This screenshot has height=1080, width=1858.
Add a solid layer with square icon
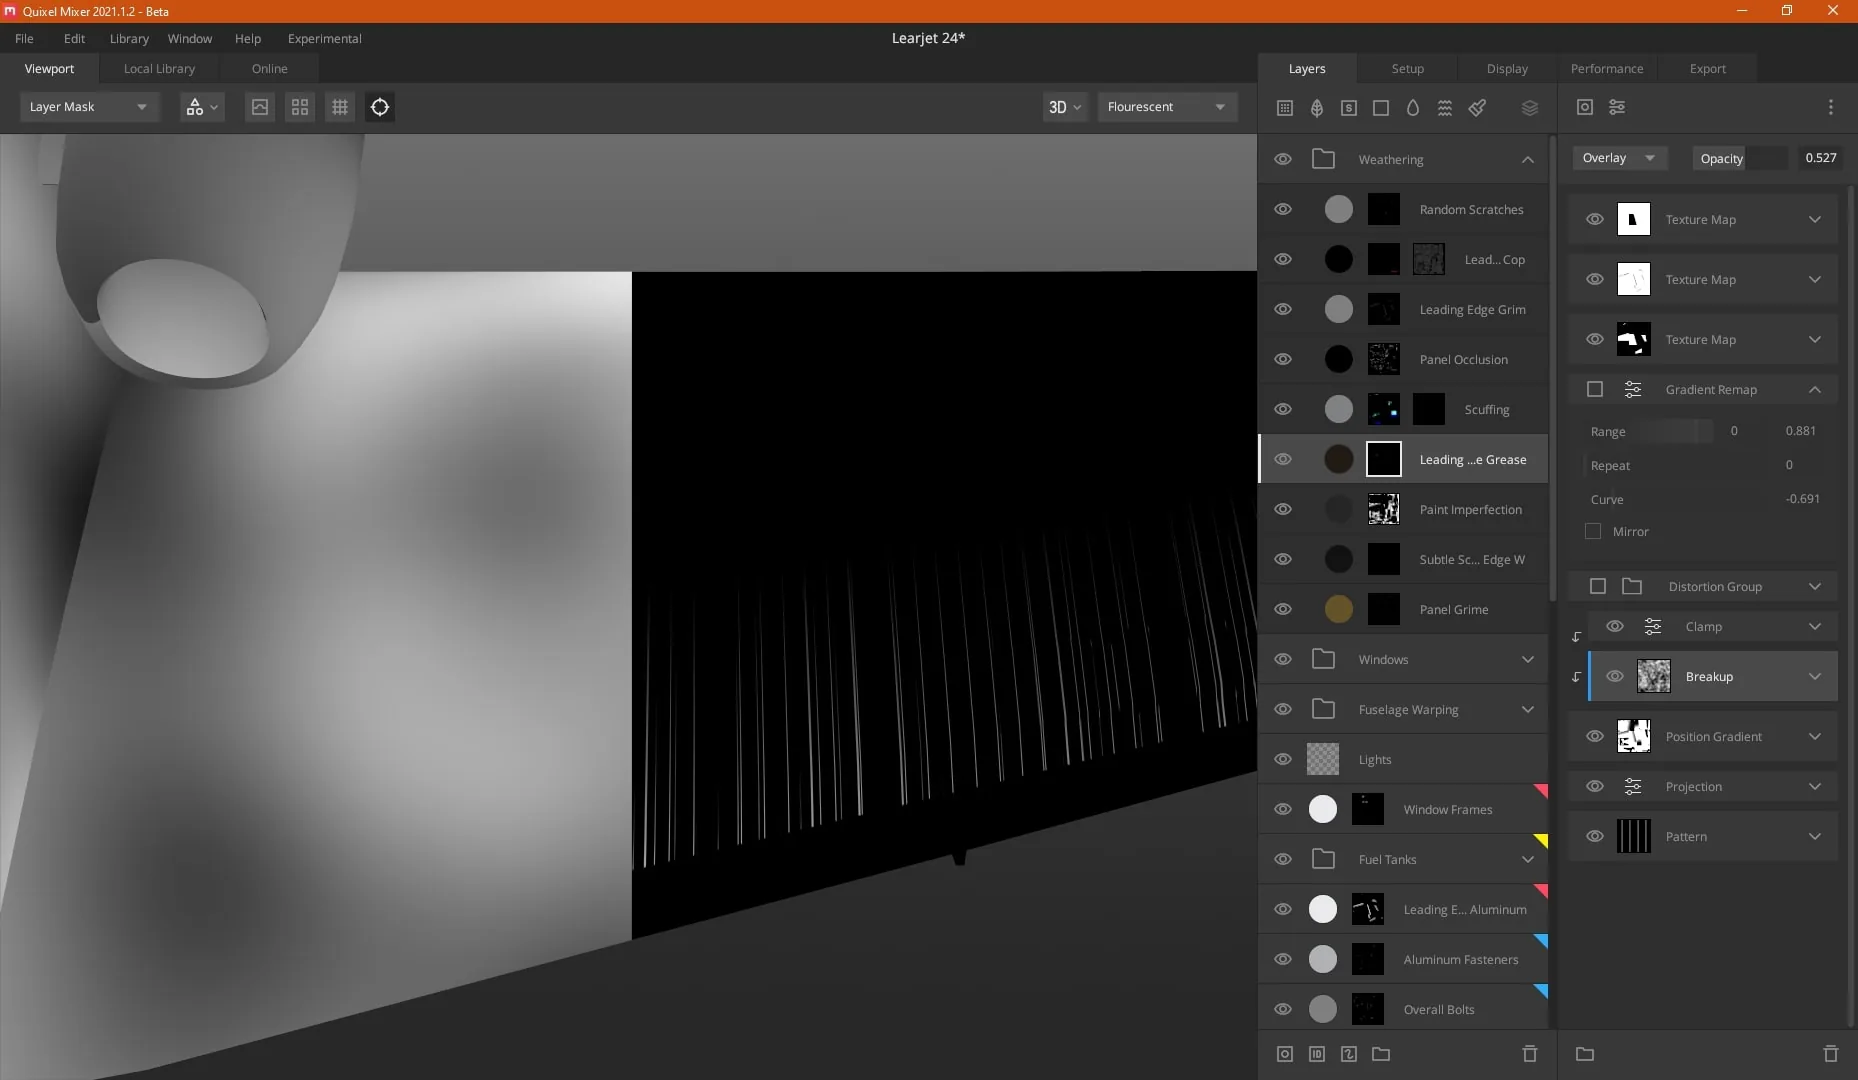(1381, 108)
